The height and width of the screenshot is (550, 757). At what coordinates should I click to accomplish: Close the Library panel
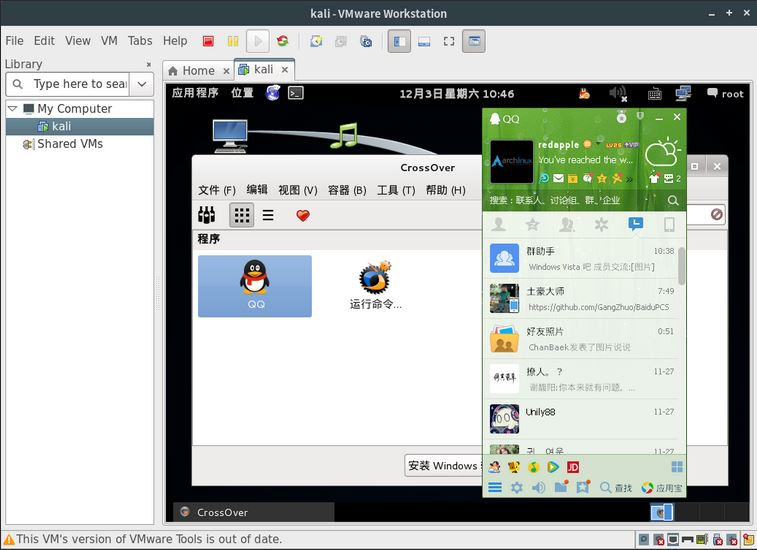[x=149, y=64]
